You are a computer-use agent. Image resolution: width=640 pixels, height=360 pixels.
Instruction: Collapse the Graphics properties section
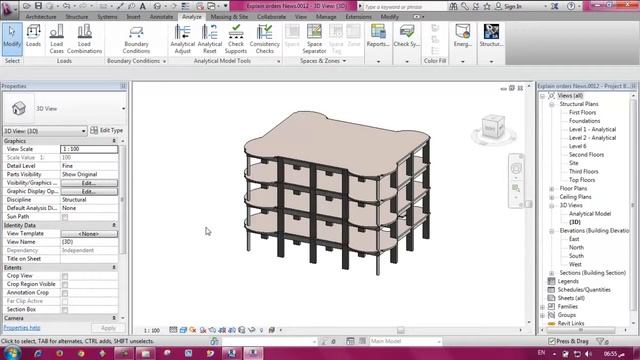pyautogui.click(x=114, y=141)
